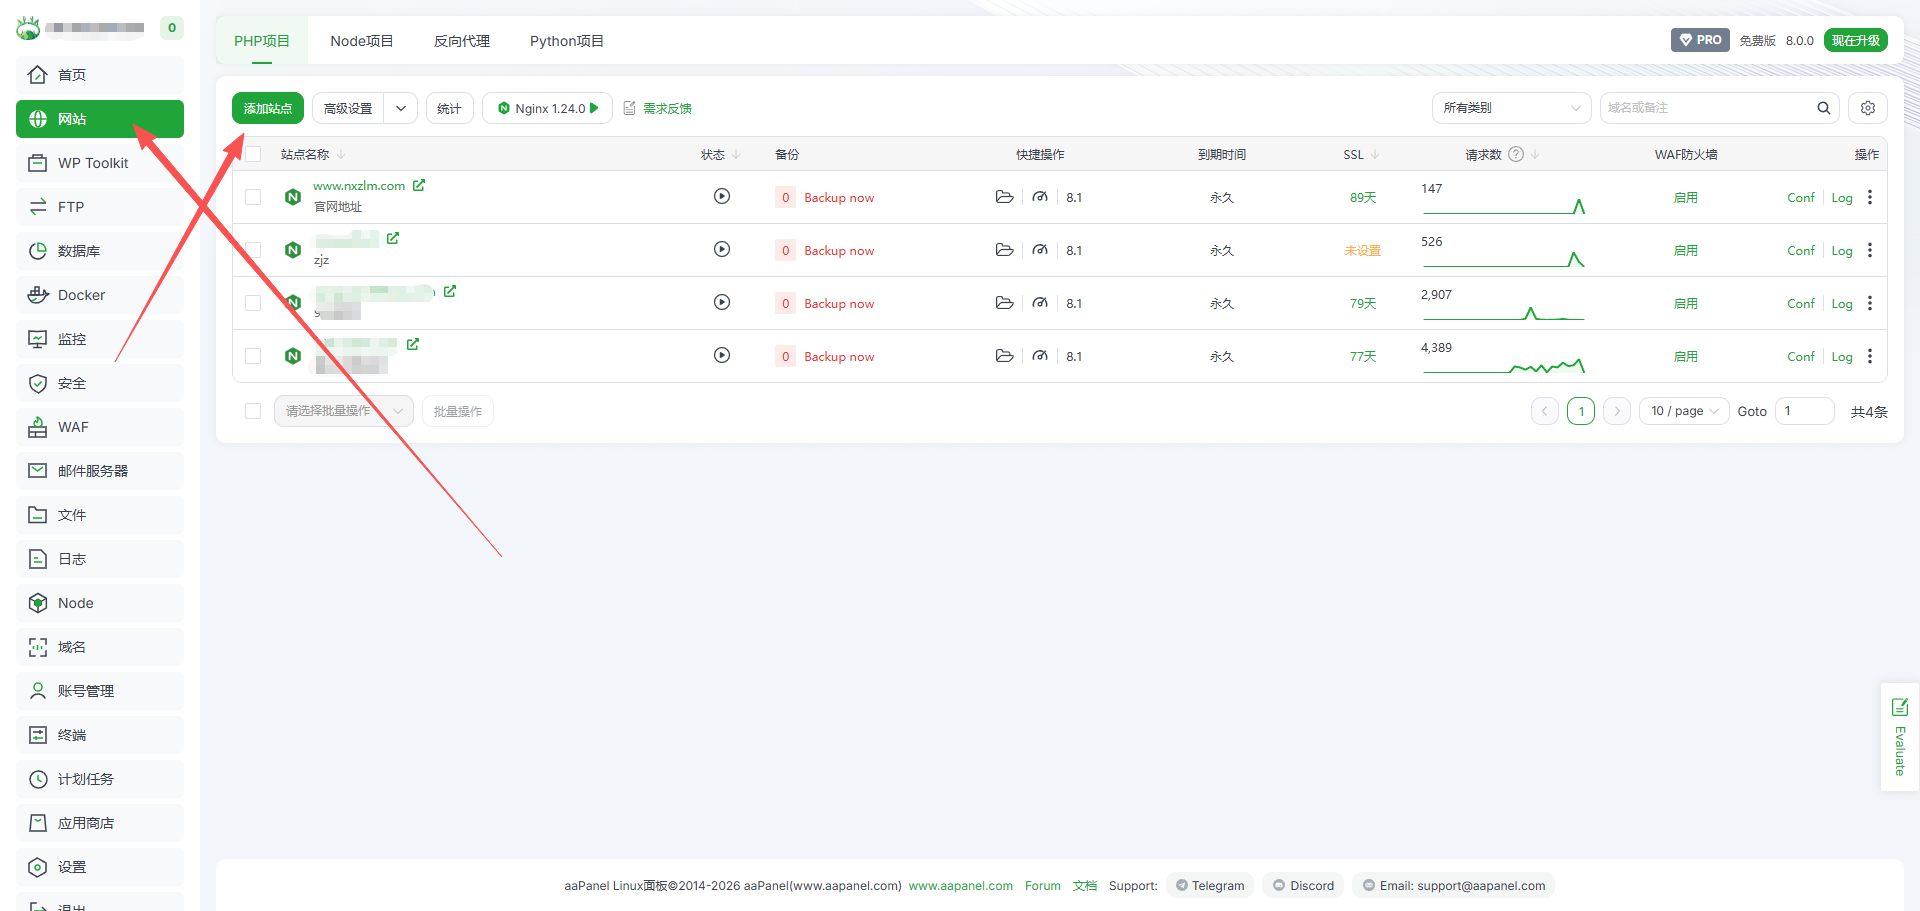Click the table settings gear icon

point(1867,108)
